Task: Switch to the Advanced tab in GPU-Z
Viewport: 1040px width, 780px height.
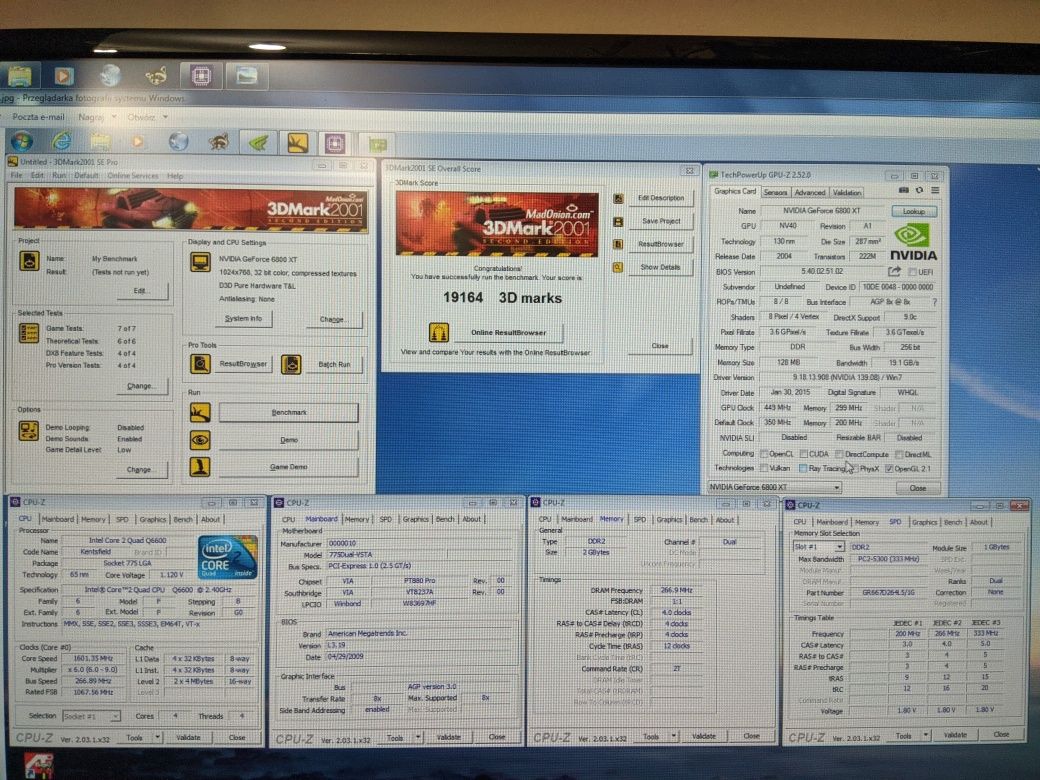Action: click(x=810, y=192)
